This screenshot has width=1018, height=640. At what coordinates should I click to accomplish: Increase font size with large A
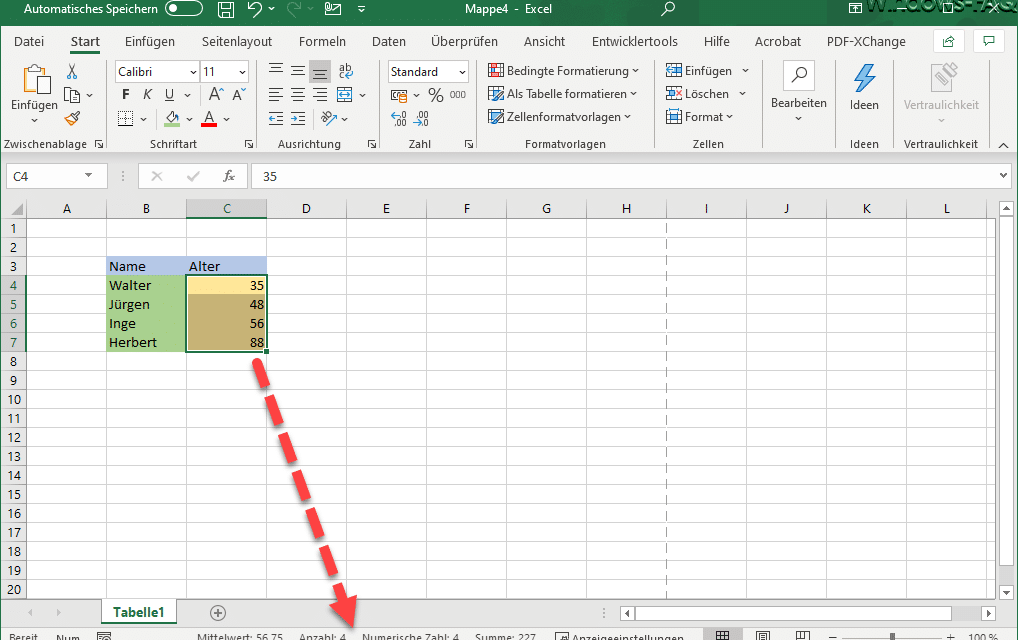[216, 95]
